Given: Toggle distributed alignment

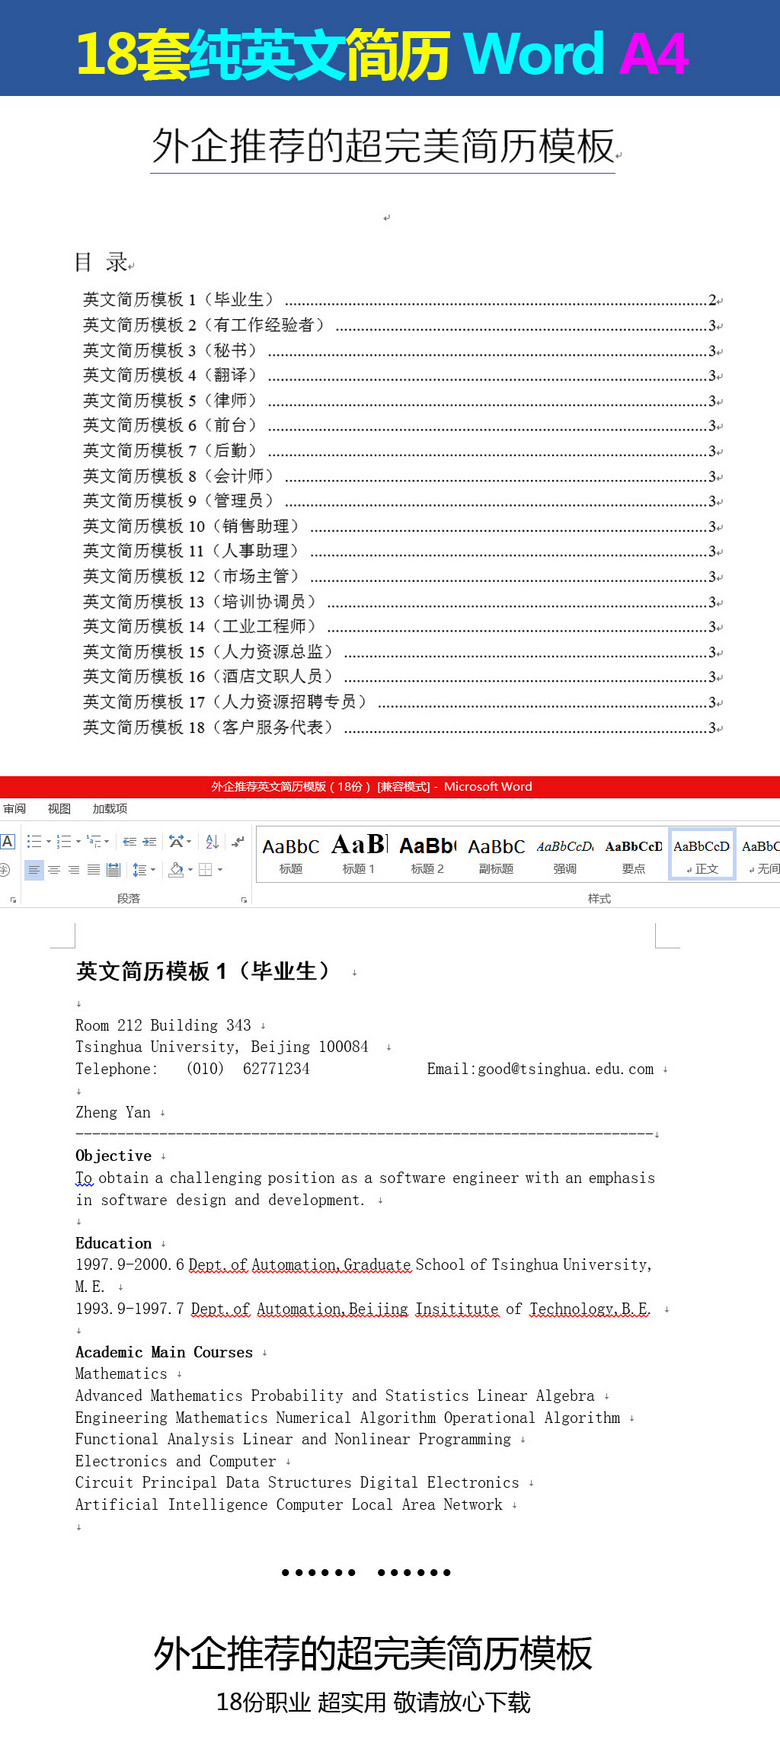Looking at the screenshot, I should 114,870.
